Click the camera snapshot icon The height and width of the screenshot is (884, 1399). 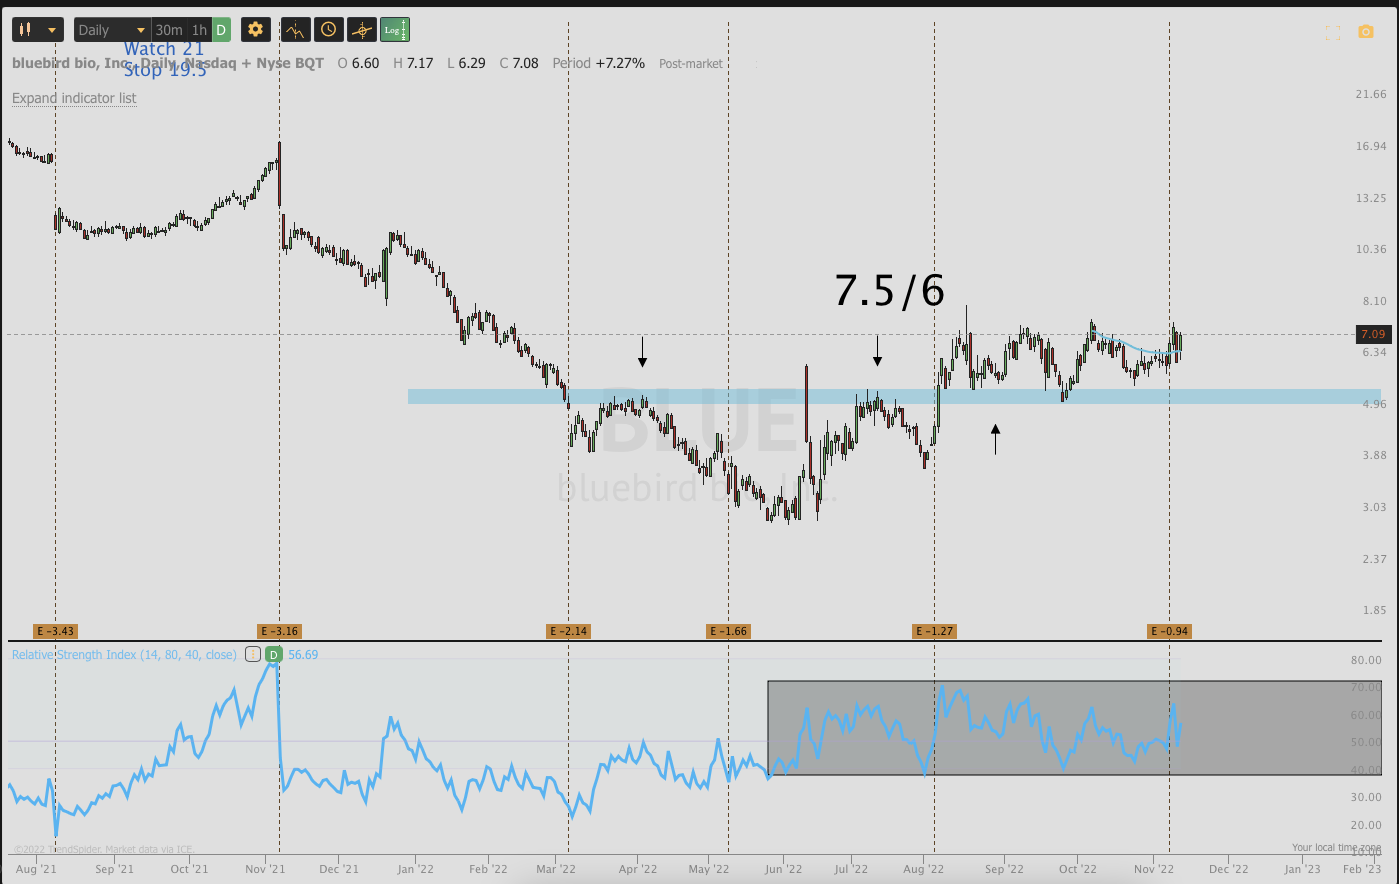1366,32
